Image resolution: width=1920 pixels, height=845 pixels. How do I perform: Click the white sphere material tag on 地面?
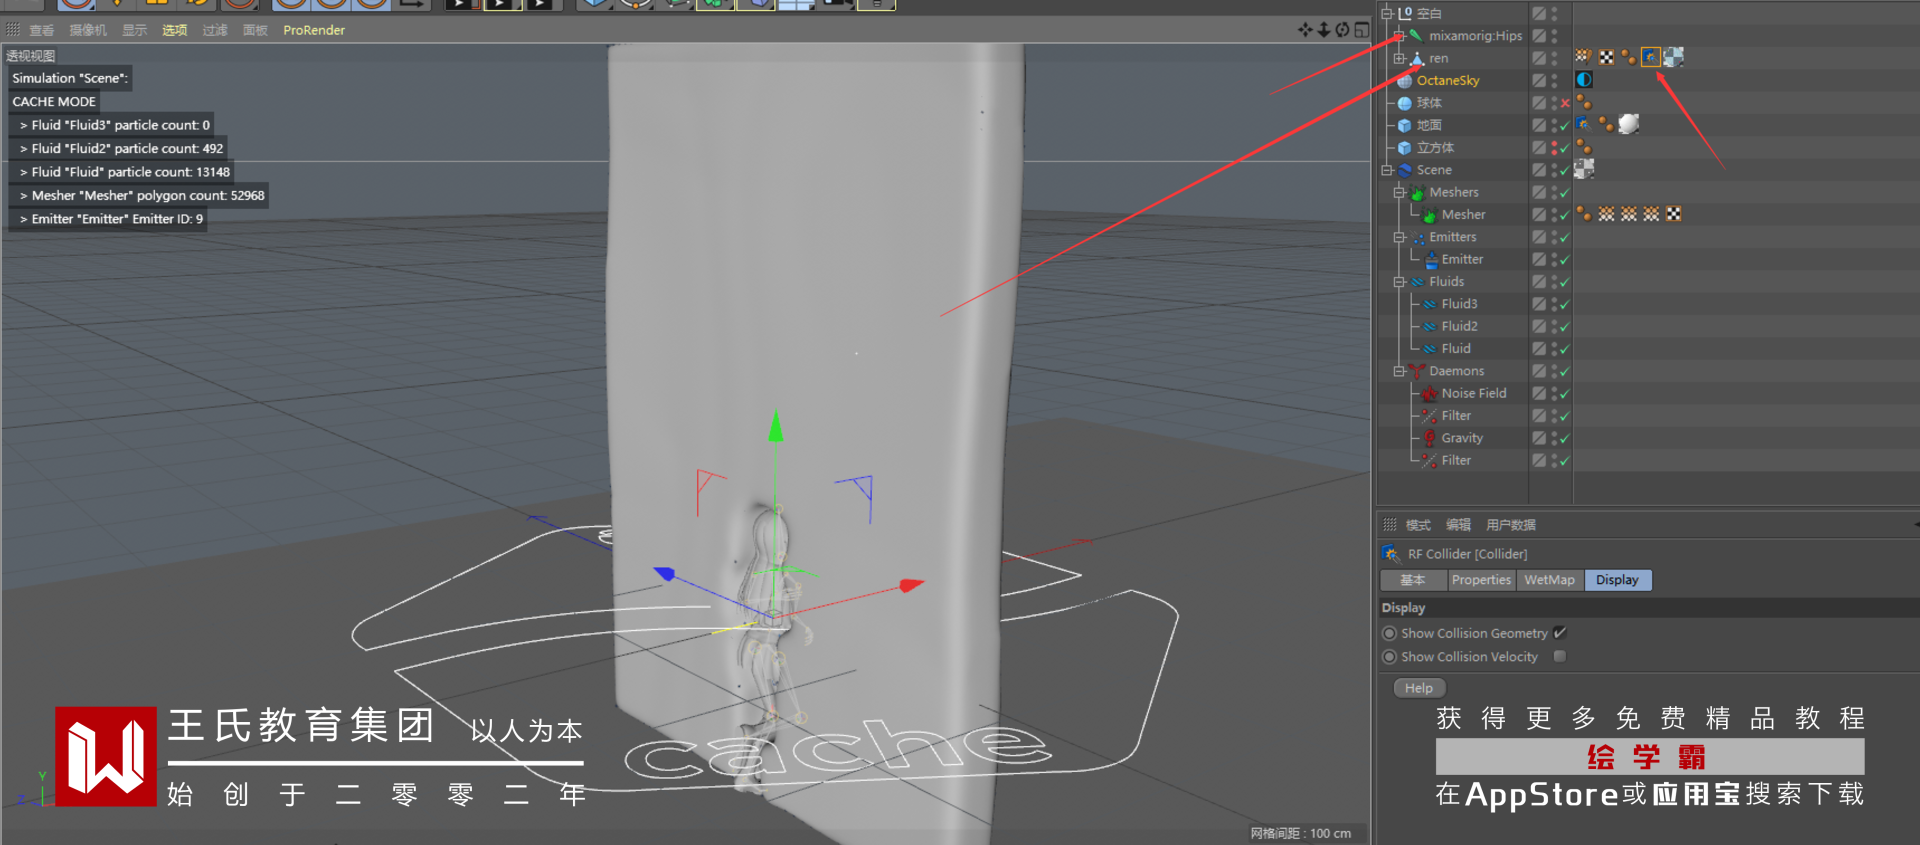tap(1629, 124)
